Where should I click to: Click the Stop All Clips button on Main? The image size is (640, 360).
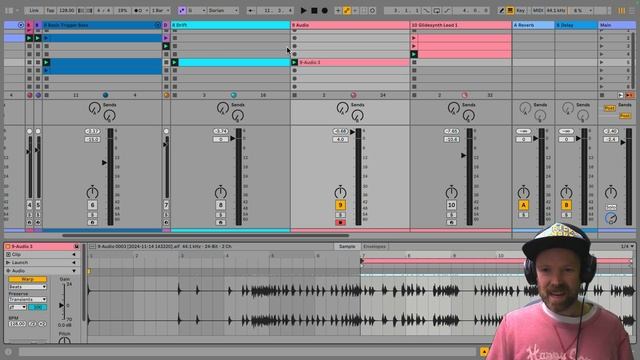tap(602, 95)
